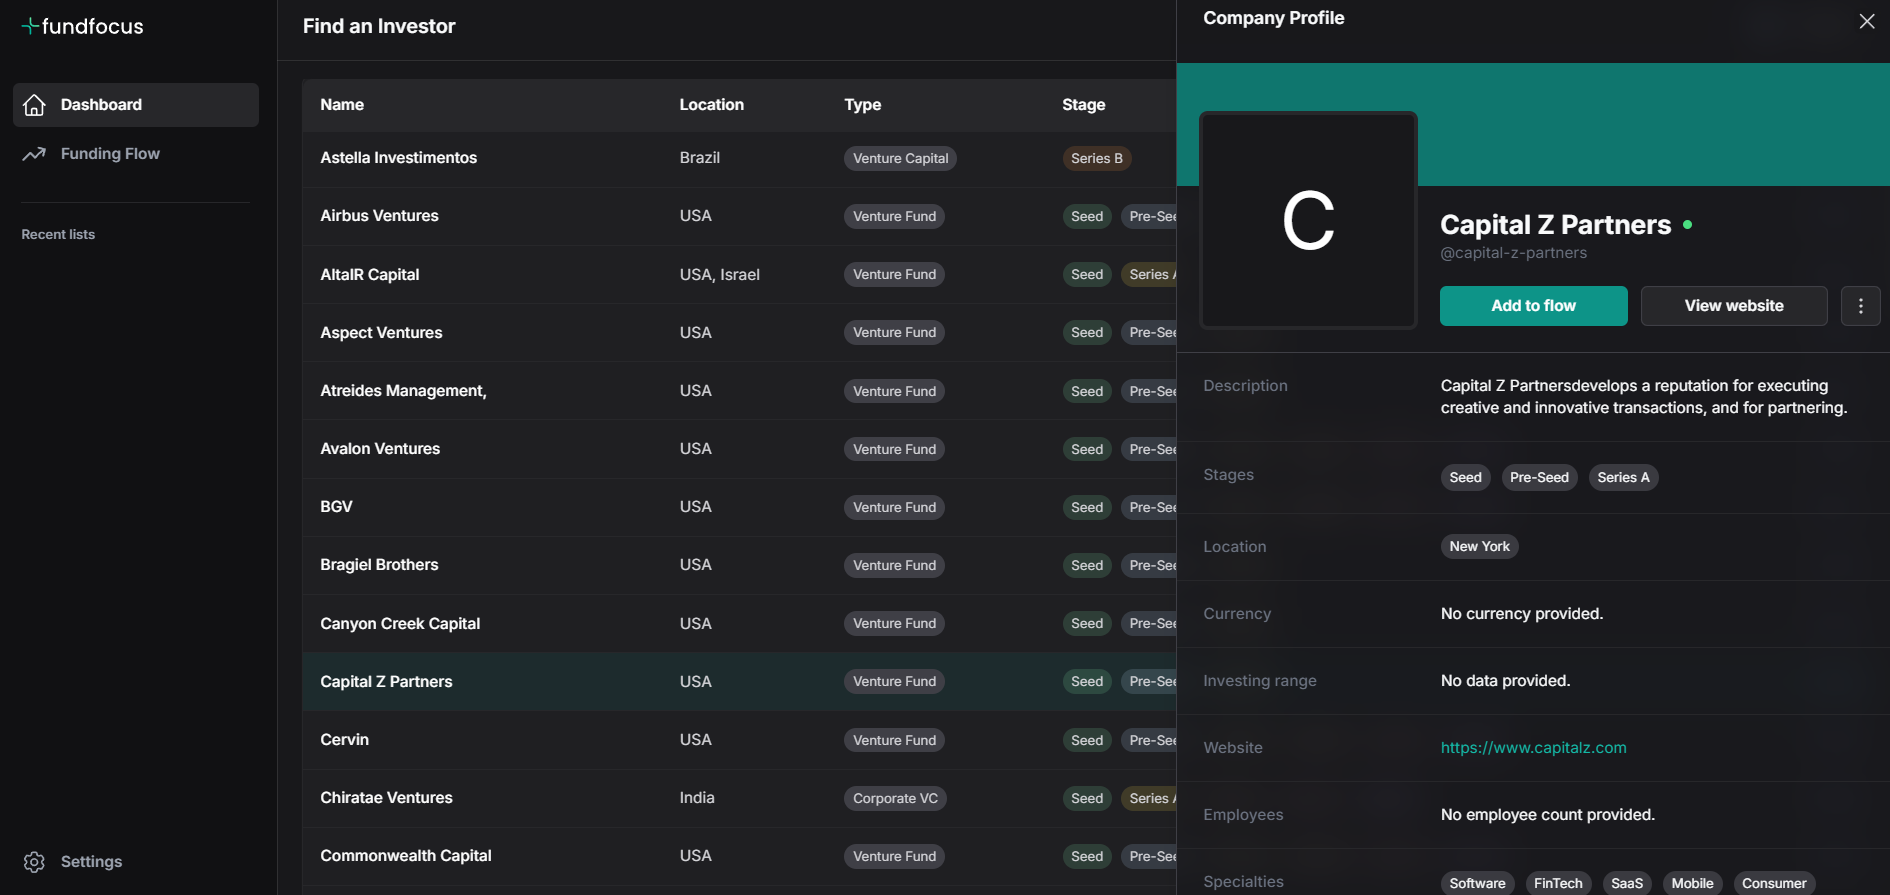Screen dimensions: 1890x895
Task: Add Capital Z Partners to flow
Action: (1533, 306)
